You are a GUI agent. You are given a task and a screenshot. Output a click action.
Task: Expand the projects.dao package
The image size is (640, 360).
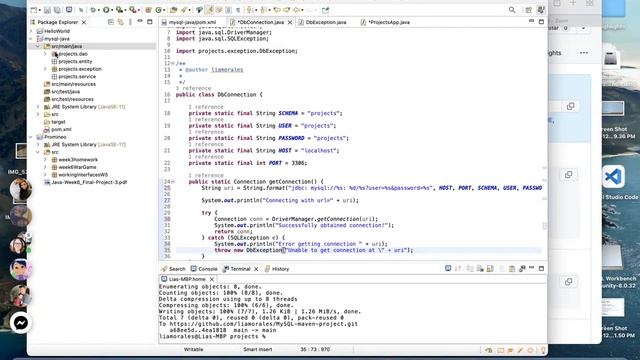tap(45, 54)
